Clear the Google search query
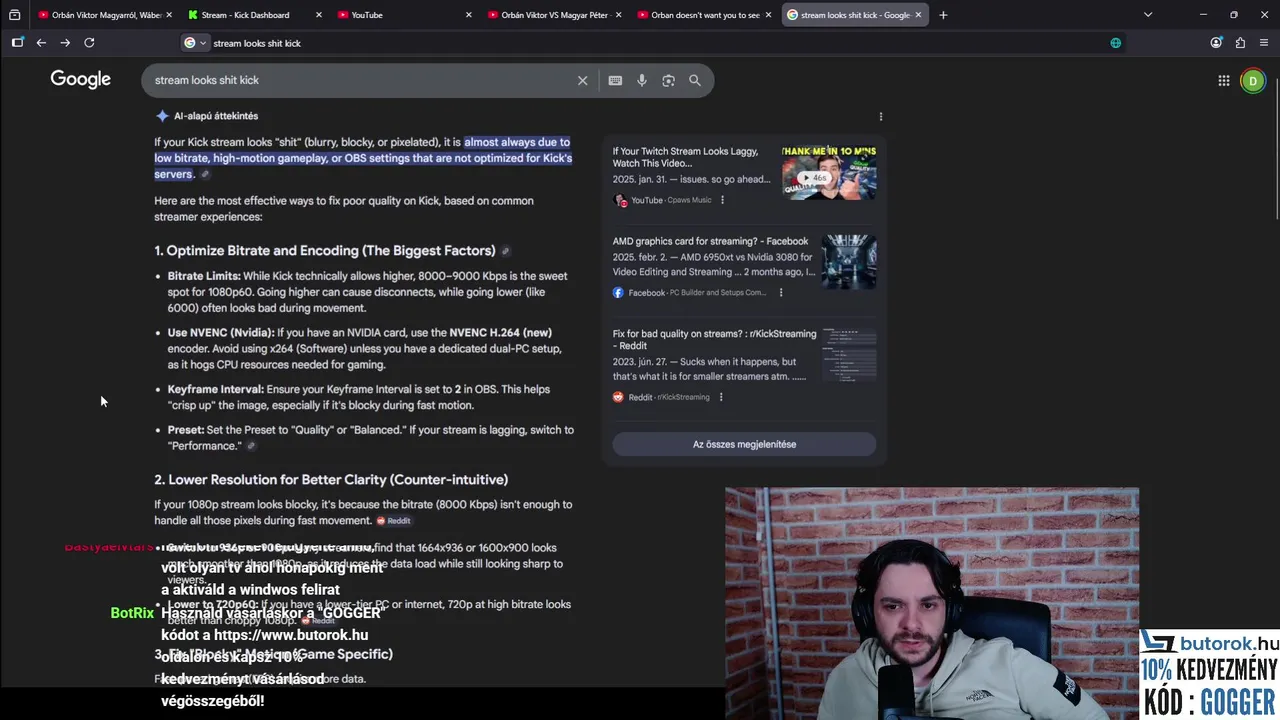The width and height of the screenshot is (1280, 720). click(x=582, y=80)
